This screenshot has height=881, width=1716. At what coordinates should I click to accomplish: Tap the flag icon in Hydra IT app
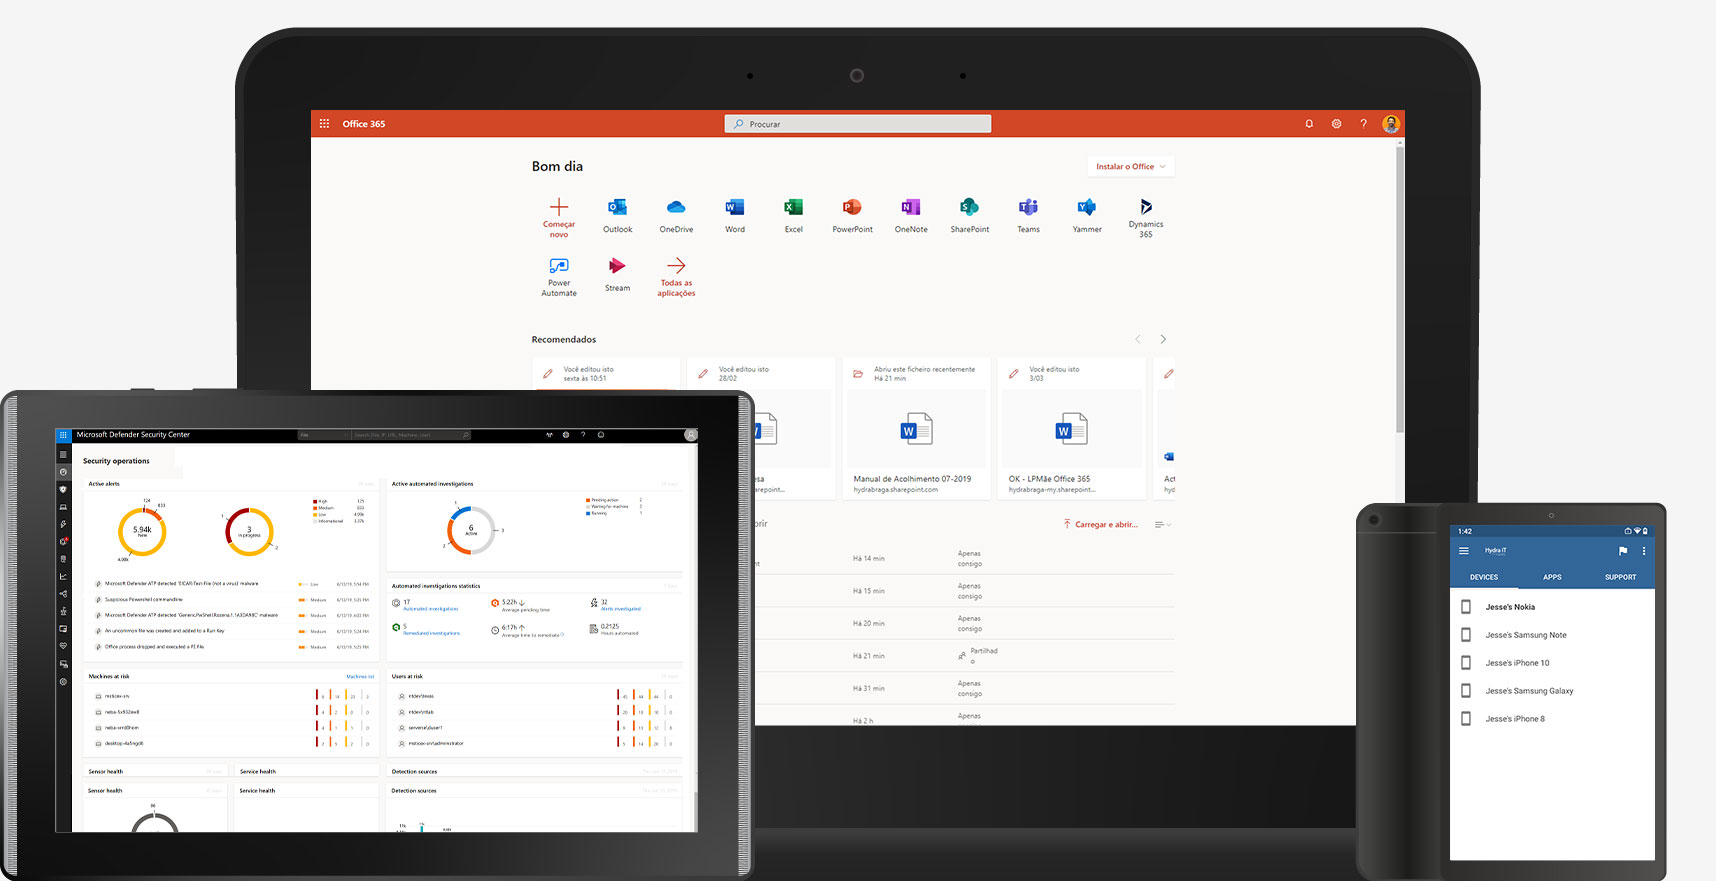(1622, 551)
